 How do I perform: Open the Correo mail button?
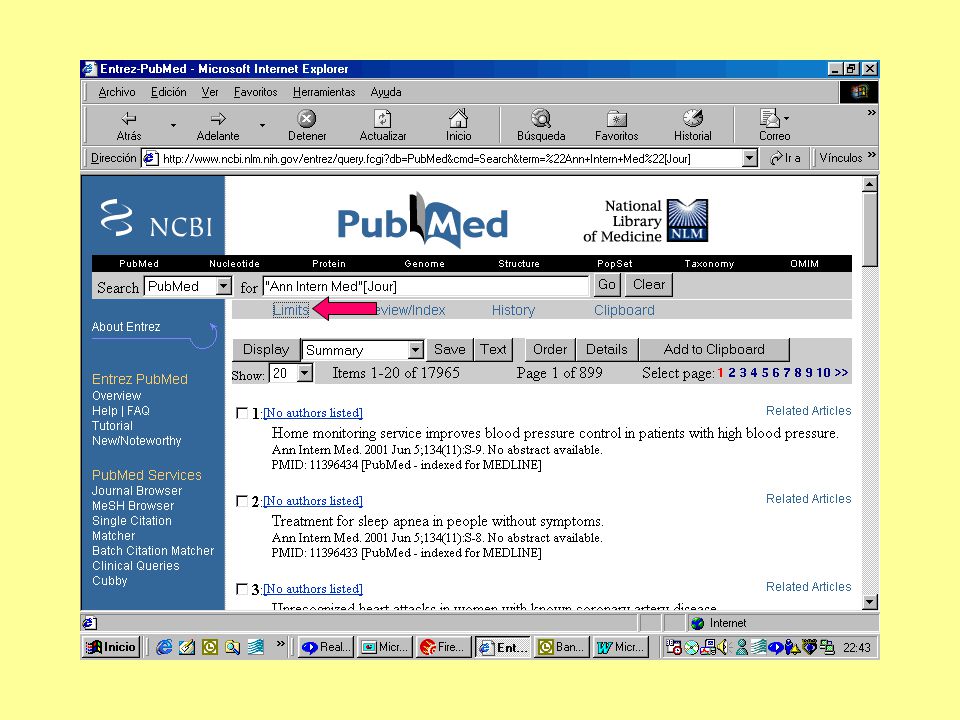[x=774, y=126]
